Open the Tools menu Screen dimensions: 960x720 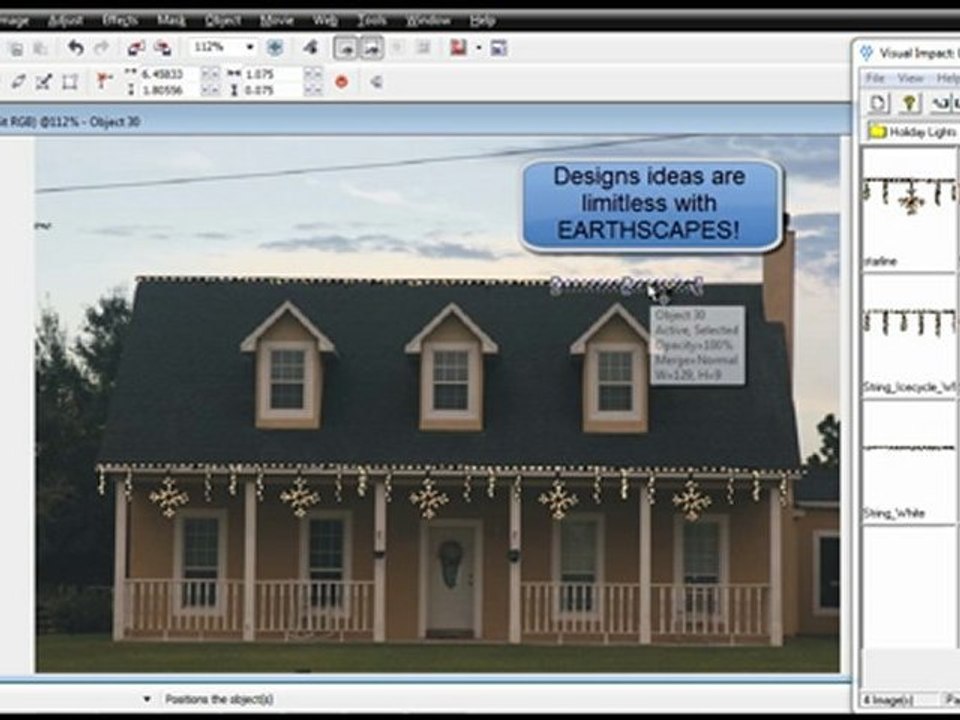coord(372,21)
